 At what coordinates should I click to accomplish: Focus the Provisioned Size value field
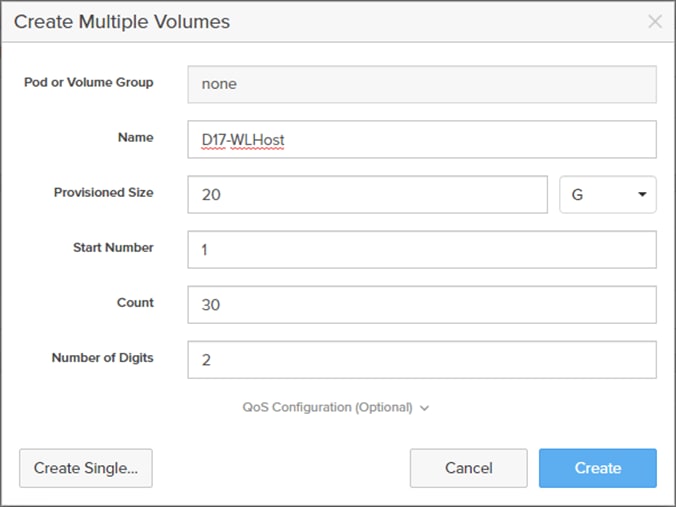coord(367,195)
